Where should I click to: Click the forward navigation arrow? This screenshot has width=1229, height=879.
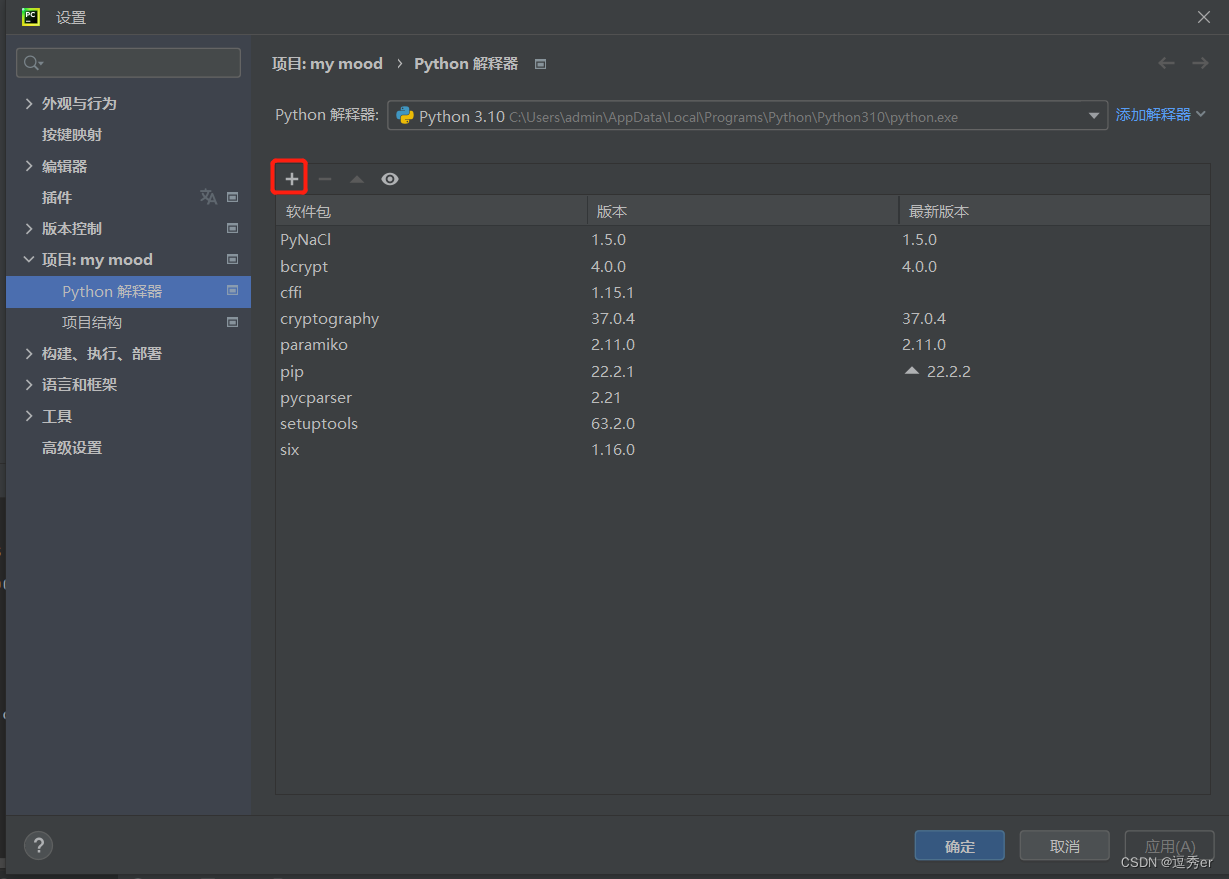point(1200,63)
